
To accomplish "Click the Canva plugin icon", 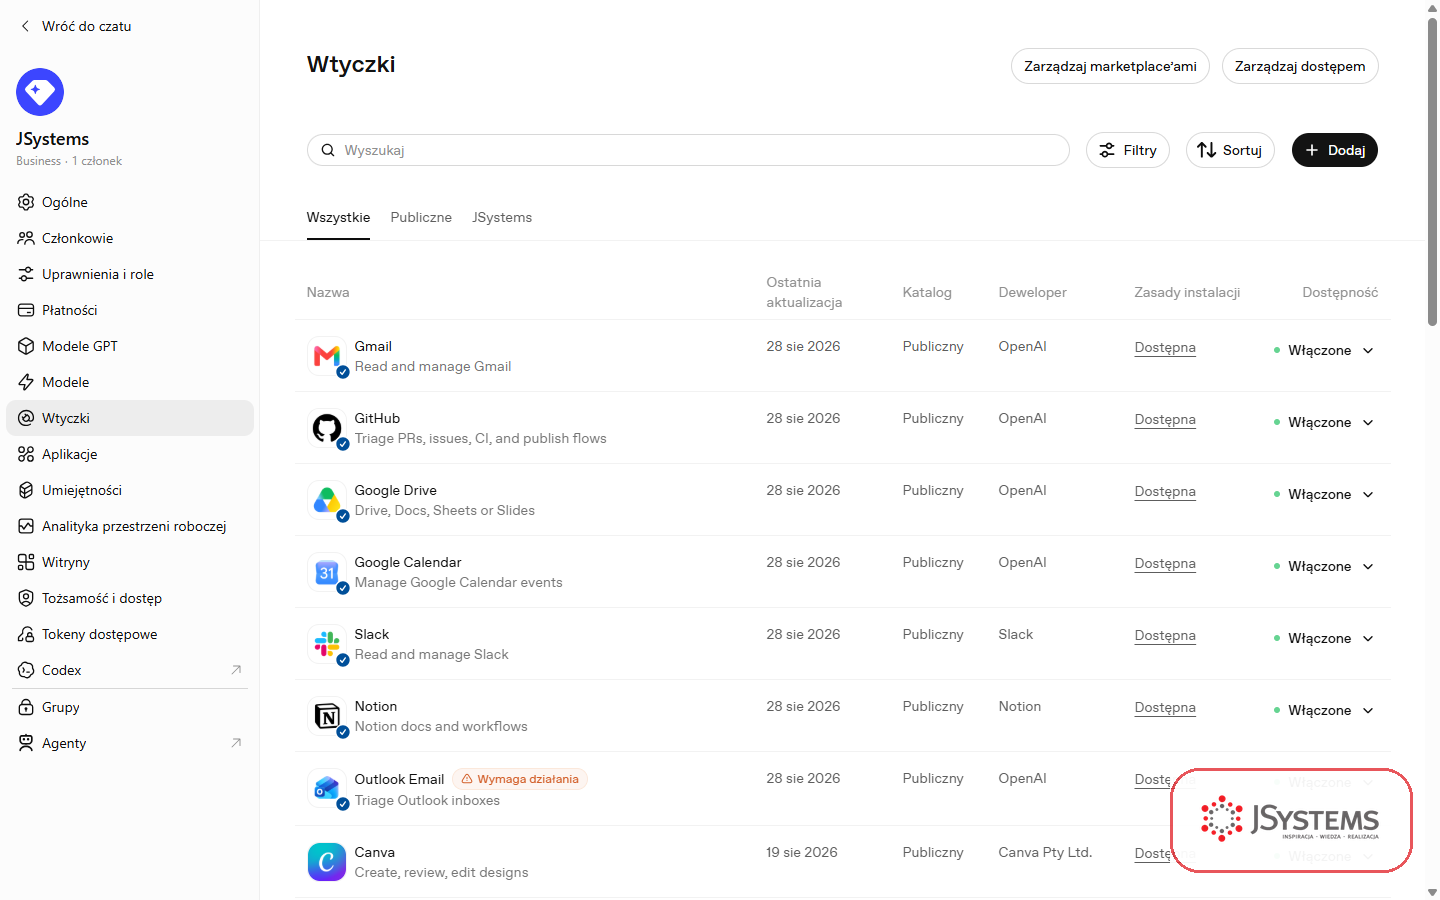I will 327,862.
